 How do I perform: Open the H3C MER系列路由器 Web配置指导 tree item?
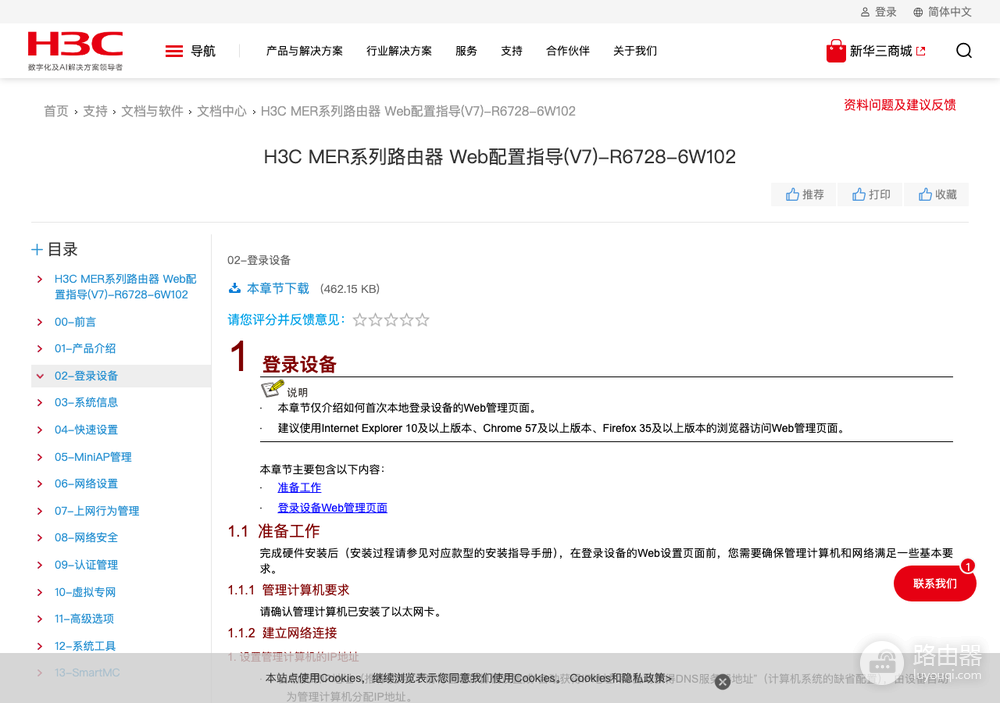click(125, 286)
